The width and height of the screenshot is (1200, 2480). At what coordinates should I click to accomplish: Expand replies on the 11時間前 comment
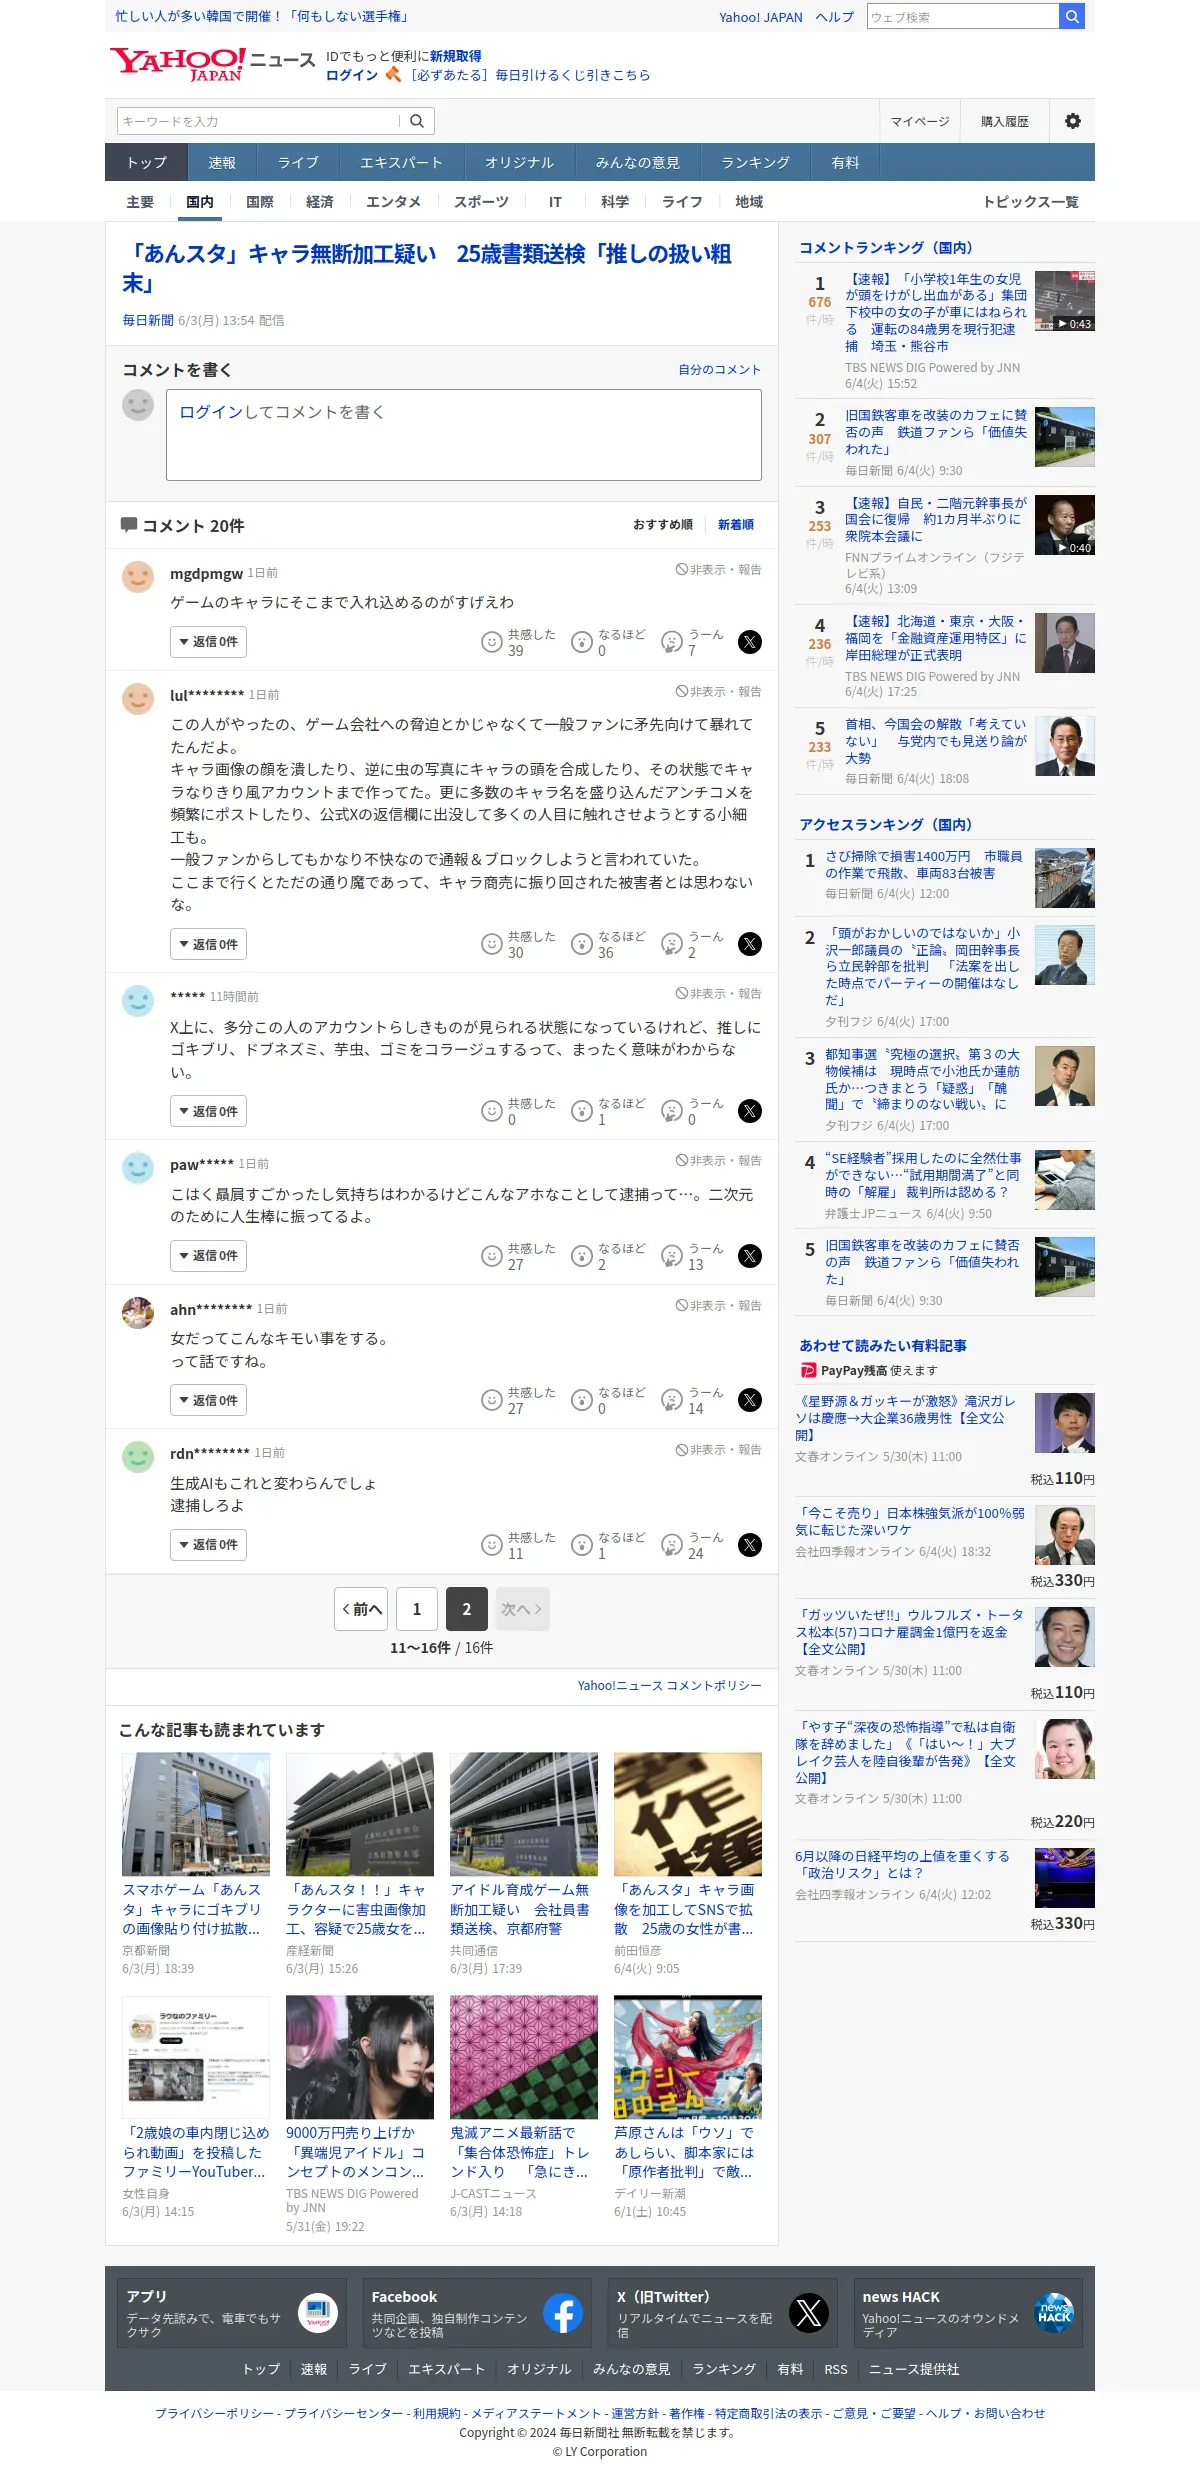[x=208, y=1111]
